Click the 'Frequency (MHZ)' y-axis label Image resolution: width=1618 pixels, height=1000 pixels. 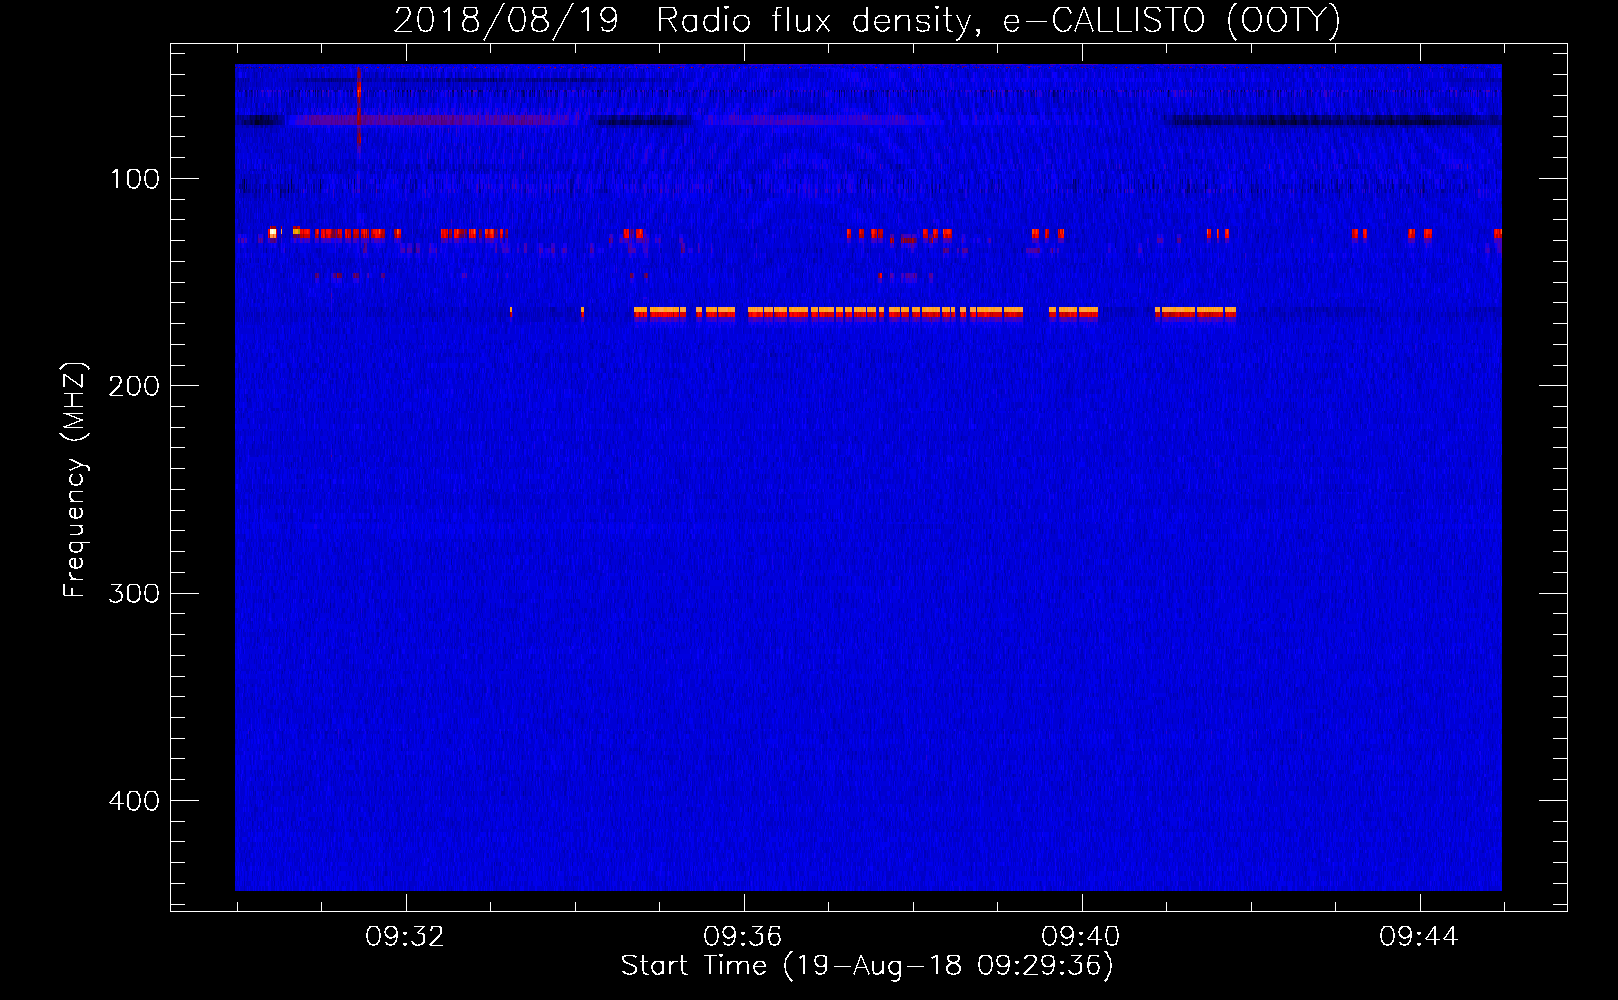75,480
